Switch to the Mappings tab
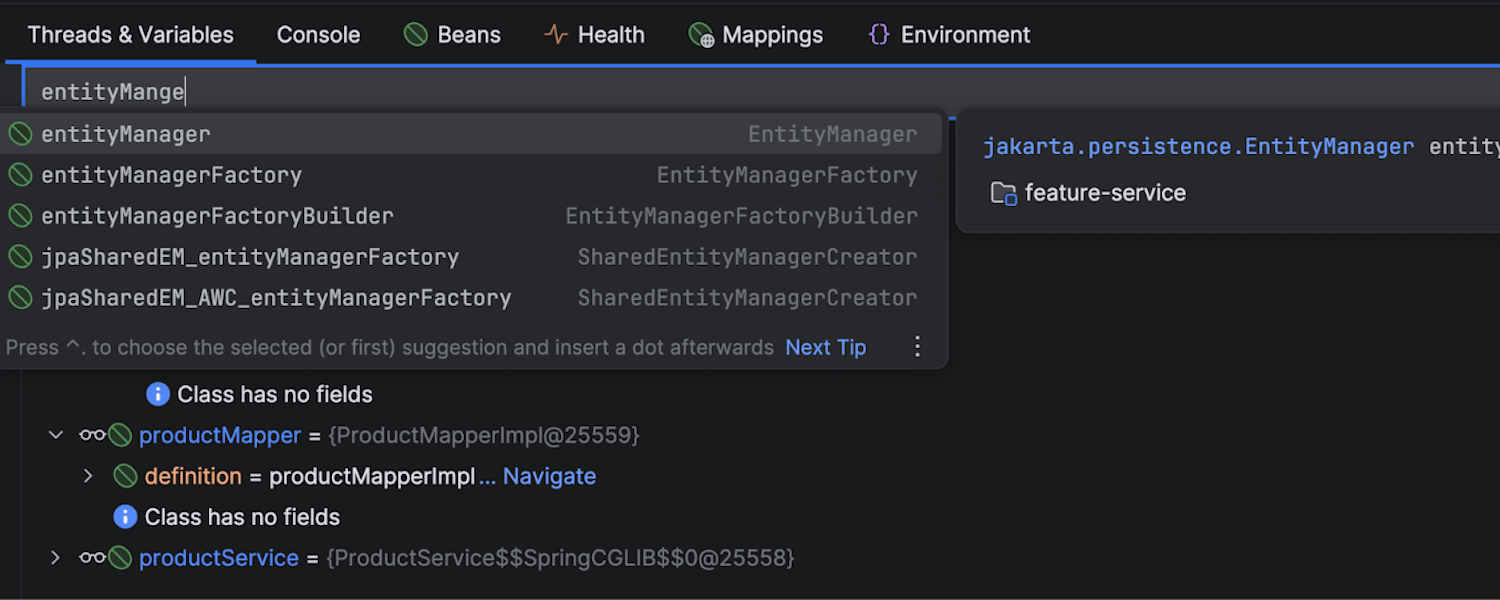Screen dimensions: 1500x600 756,35
